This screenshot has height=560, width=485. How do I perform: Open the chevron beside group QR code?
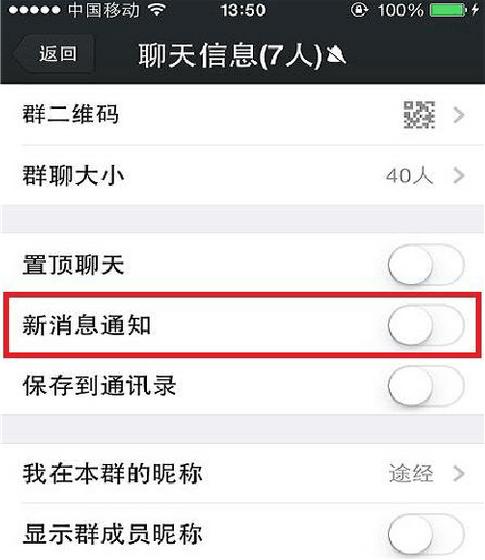tap(459, 115)
